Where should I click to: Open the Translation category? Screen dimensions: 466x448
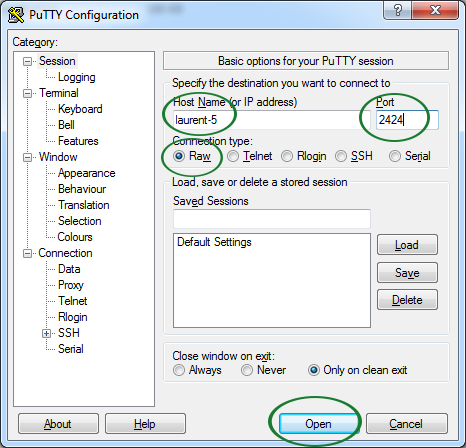pyautogui.click(x=84, y=205)
